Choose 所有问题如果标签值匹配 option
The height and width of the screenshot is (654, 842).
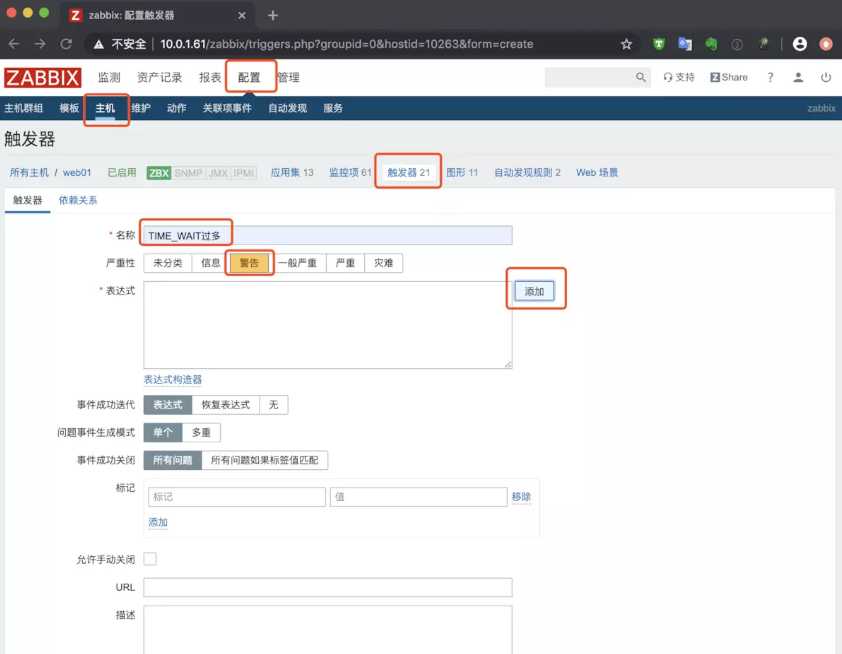[265, 460]
